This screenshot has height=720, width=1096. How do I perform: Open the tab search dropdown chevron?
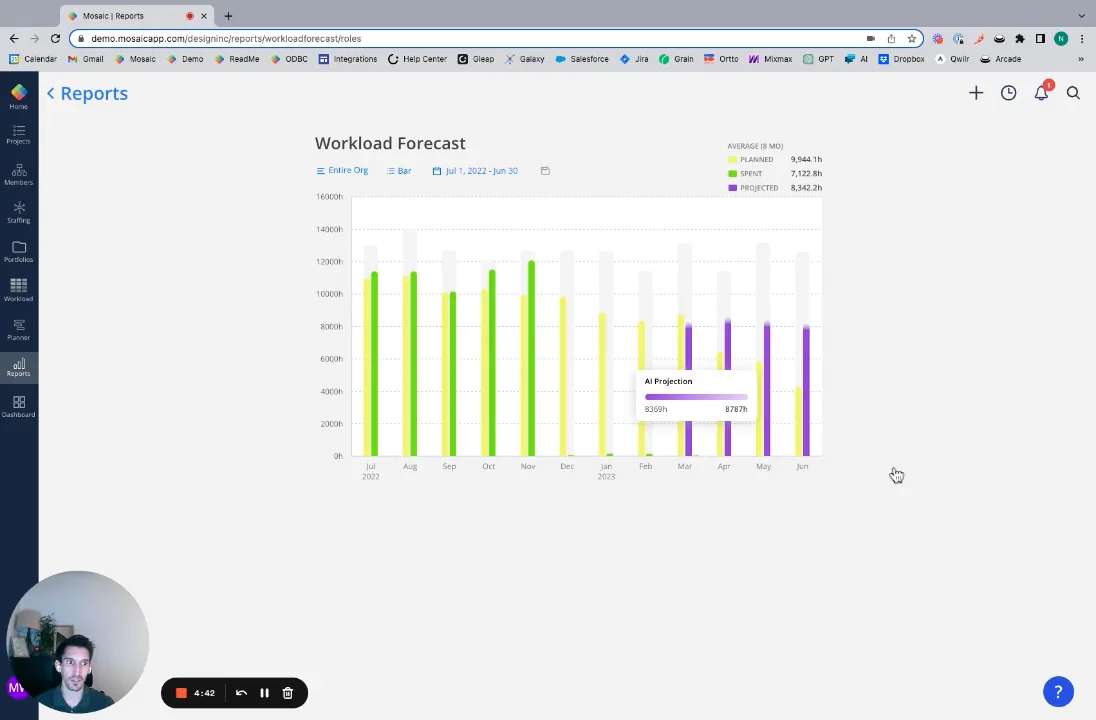1081,15
